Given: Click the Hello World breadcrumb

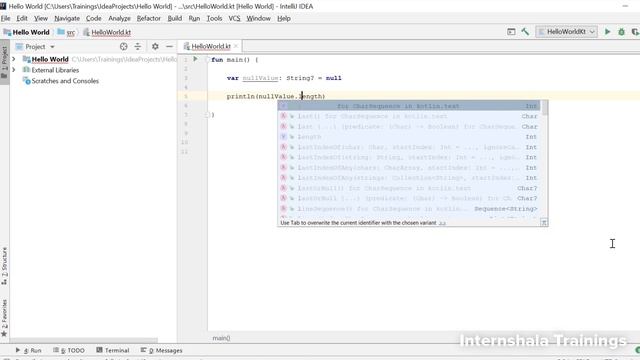Looking at the screenshot, I should coord(27,32).
